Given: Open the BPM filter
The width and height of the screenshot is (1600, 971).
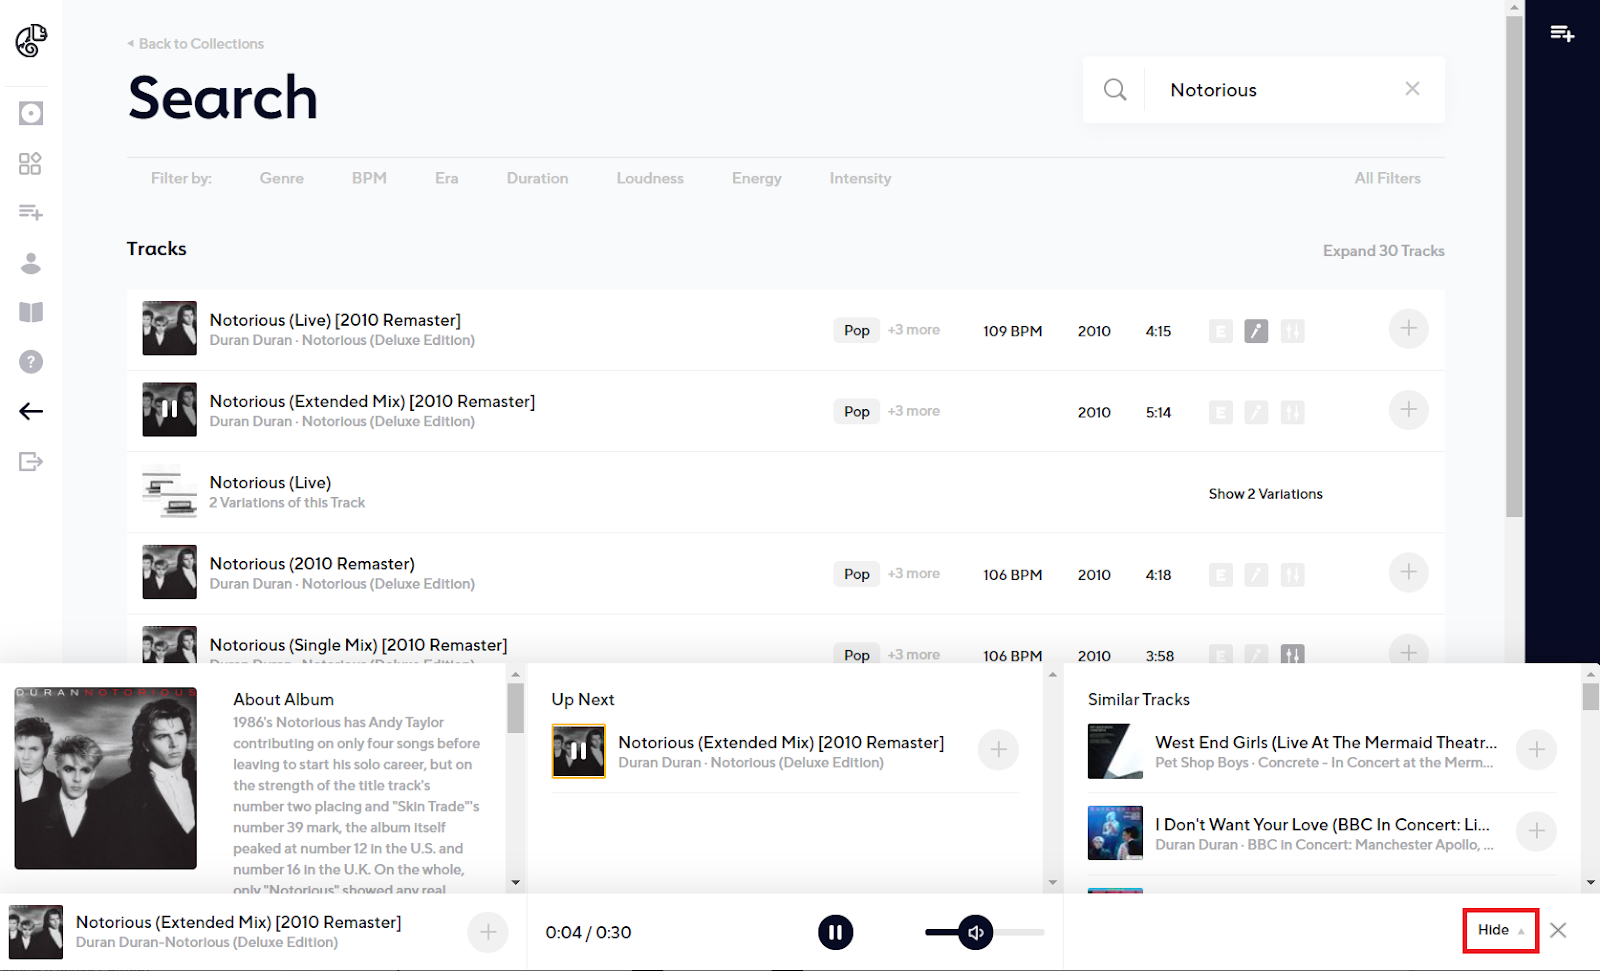Looking at the screenshot, I should pyautogui.click(x=369, y=178).
